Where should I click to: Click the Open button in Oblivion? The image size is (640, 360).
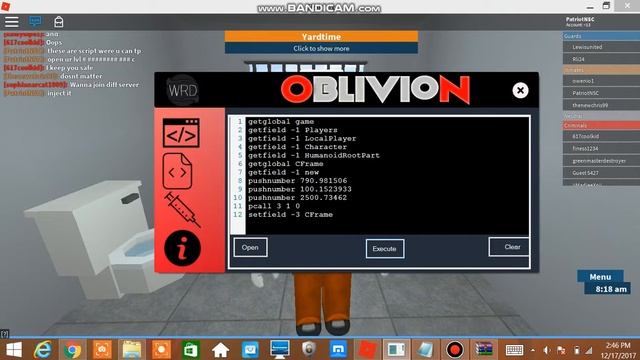tap(250, 247)
